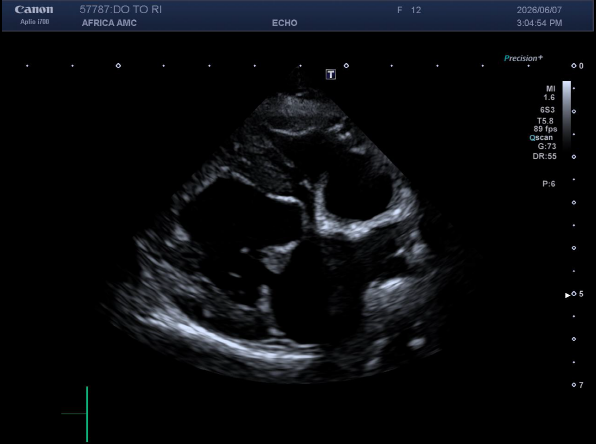
Task: Click the 6S3 transducer label
Action: pos(547,110)
